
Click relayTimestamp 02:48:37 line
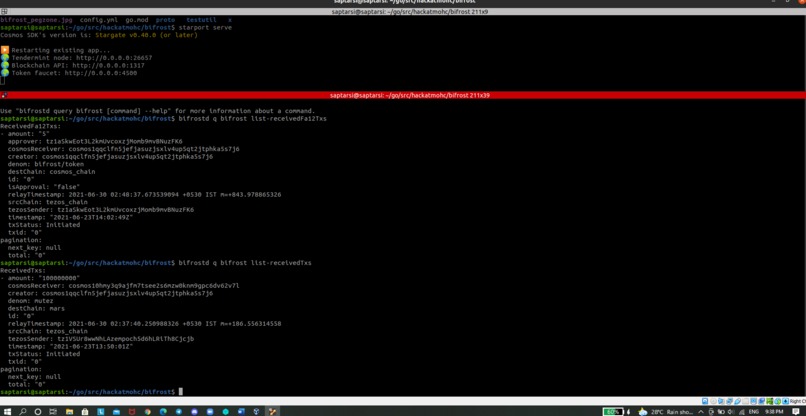point(144,194)
